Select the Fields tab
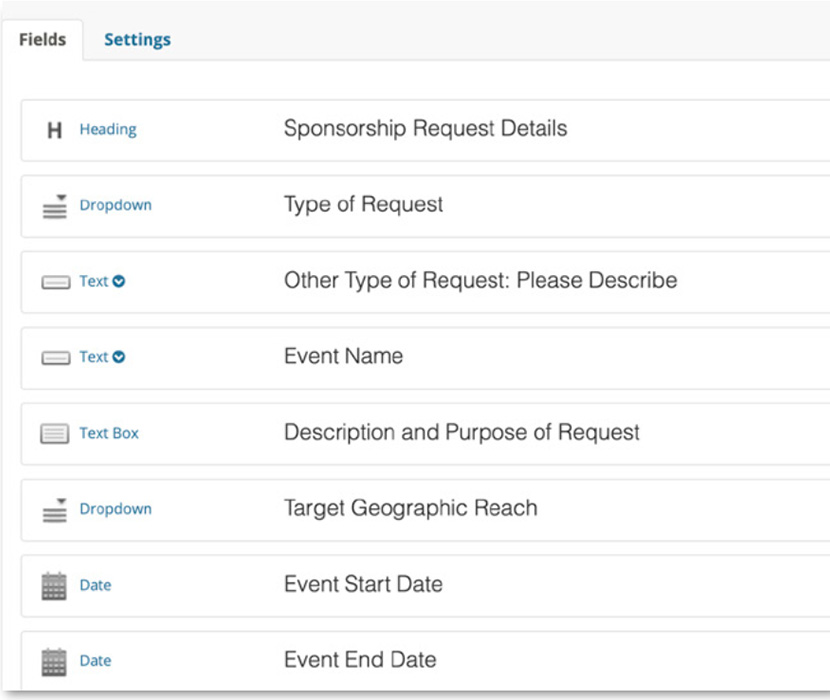The width and height of the screenshot is (830, 700). click(42, 40)
